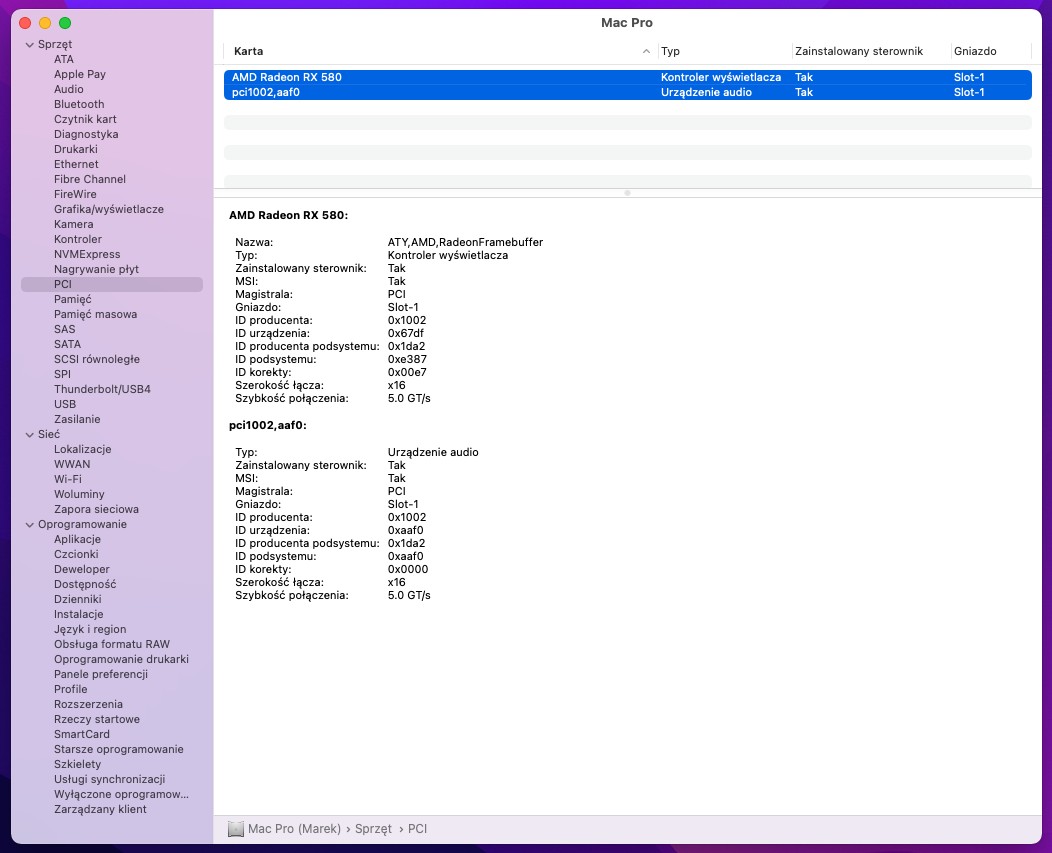Select Czcionki in the sidebar
The width and height of the screenshot is (1052, 853).
pos(76,554)
